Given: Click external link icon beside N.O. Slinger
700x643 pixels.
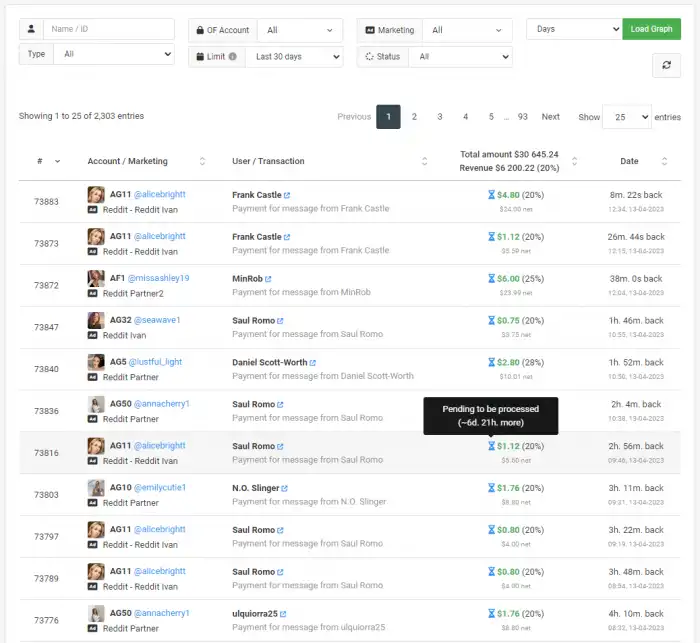Looking at the screenshot, I should pos(285,488).
